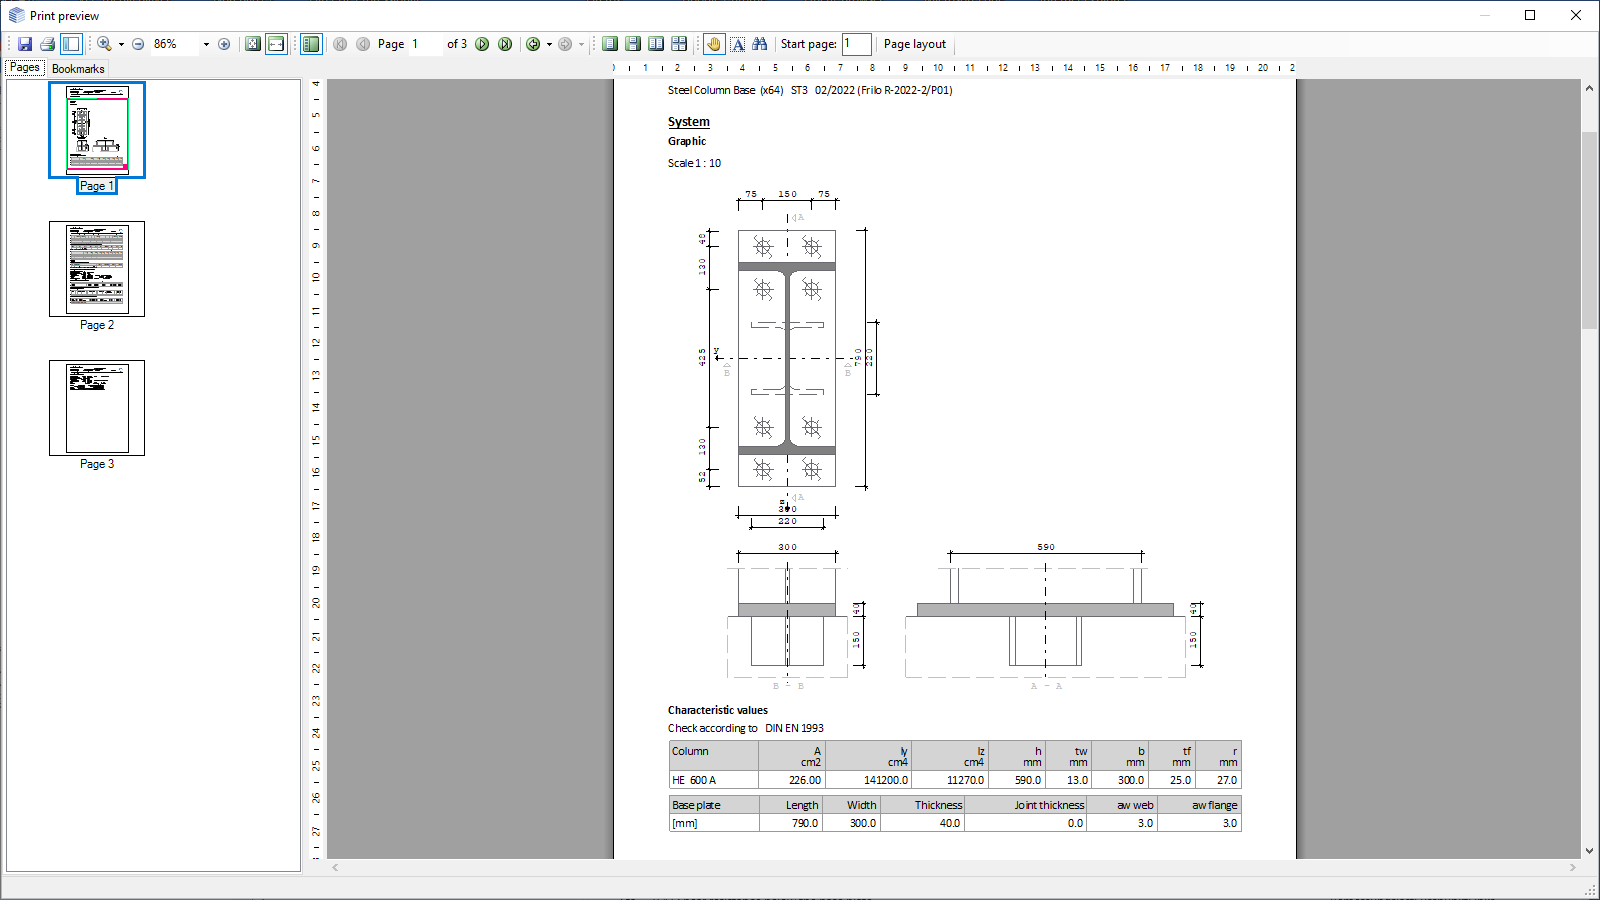
Task: Click the 'Characteristic values' heading
Action: click(x=718, y=710)
